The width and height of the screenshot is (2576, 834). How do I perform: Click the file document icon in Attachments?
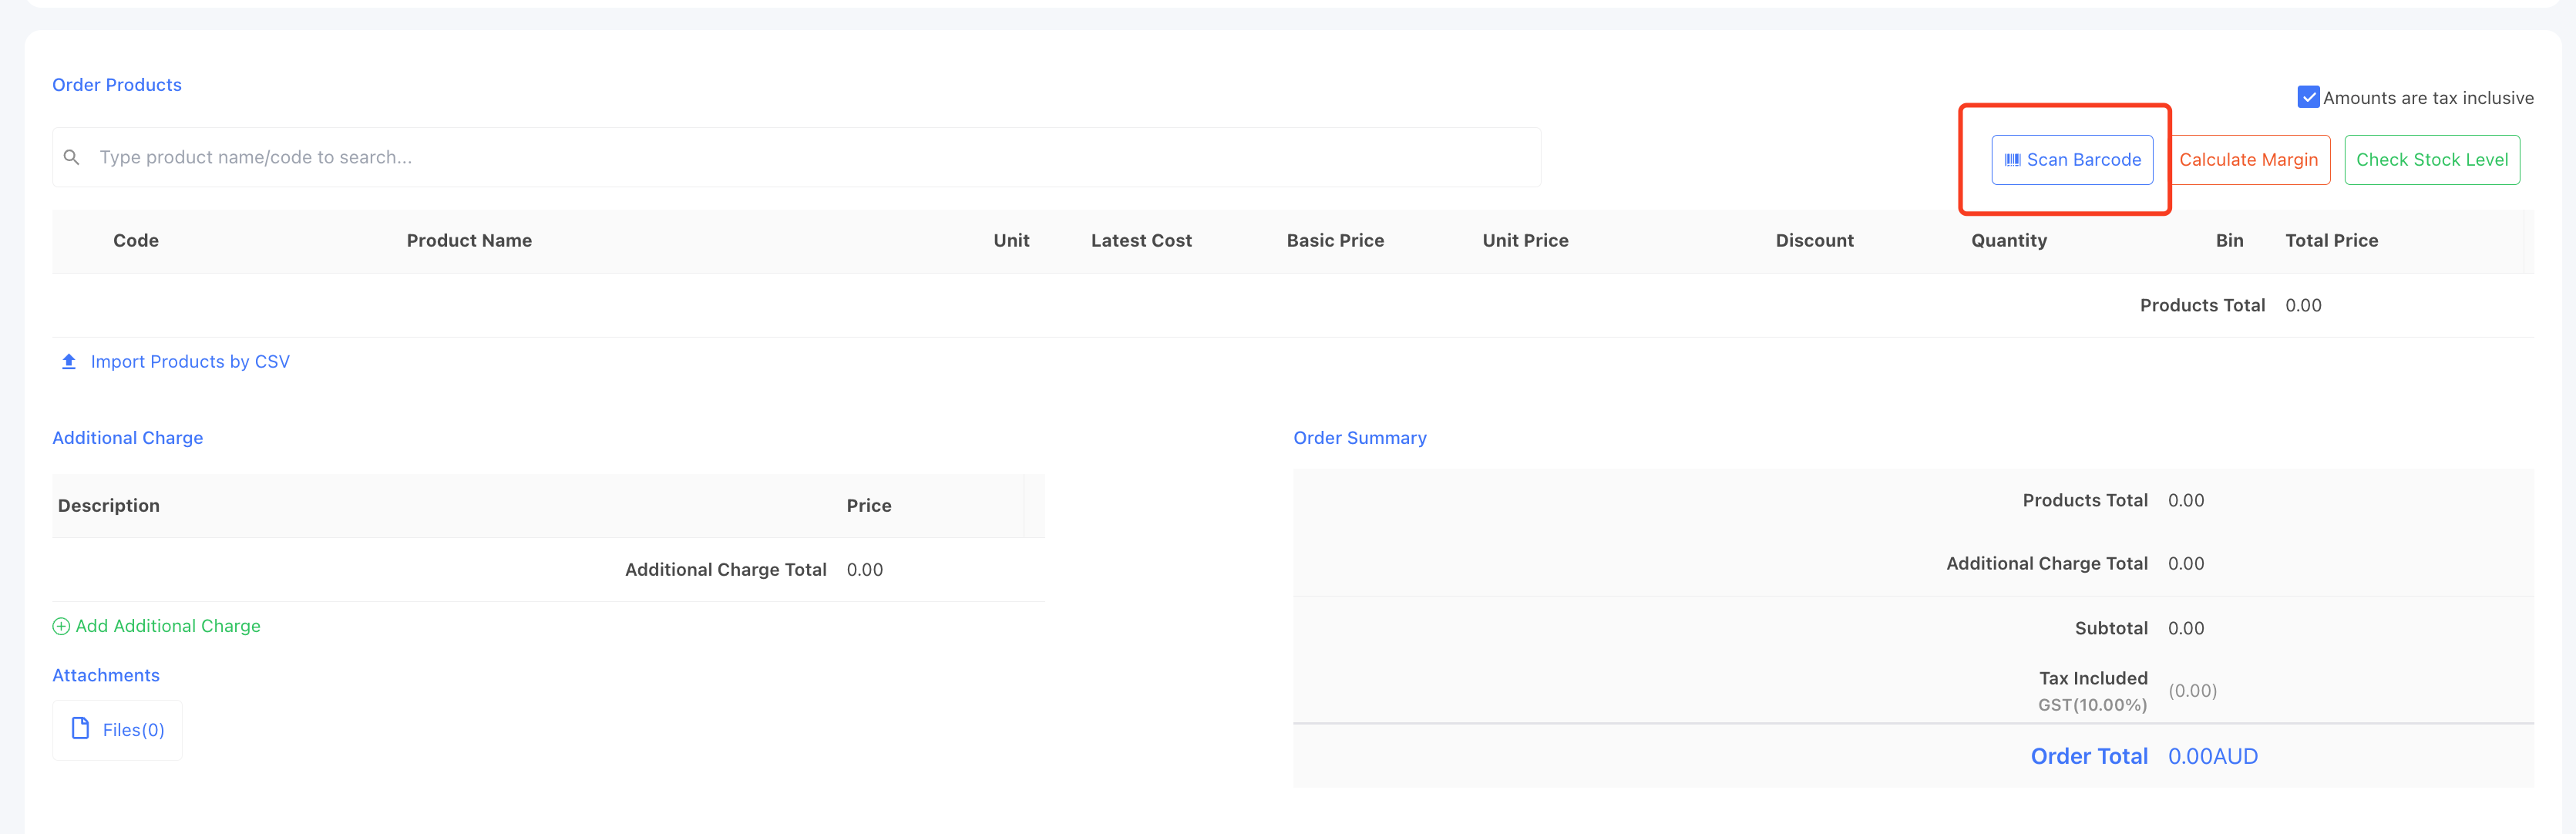coord(81,729)
